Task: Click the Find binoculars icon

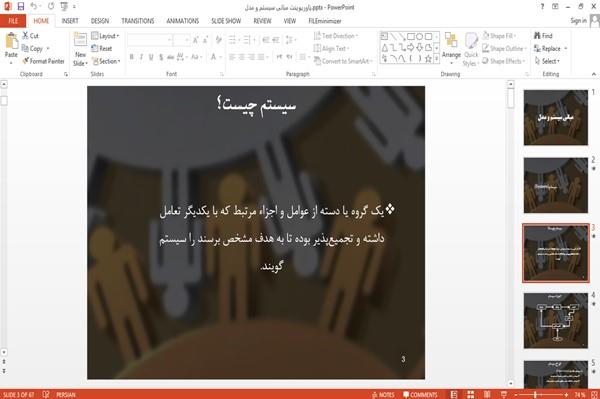Action: click(x=537, y=36)
